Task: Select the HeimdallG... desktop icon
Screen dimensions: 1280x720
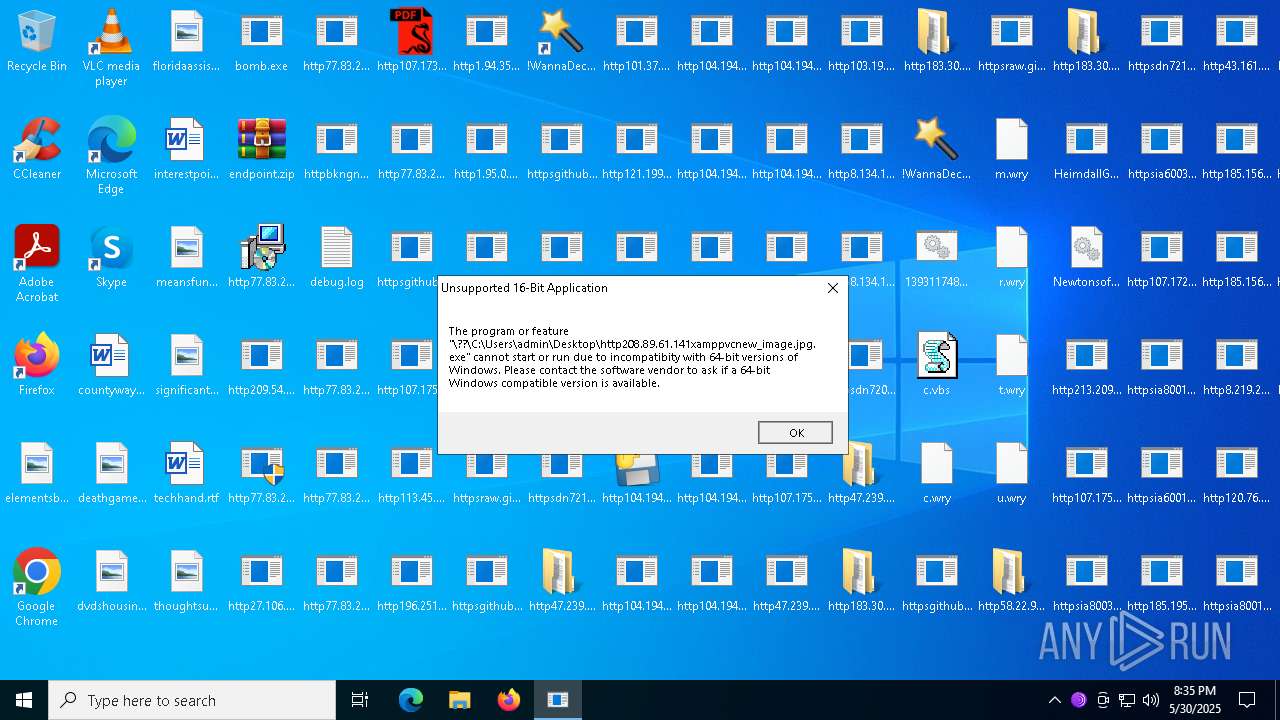Action: tap(1086, 149)
